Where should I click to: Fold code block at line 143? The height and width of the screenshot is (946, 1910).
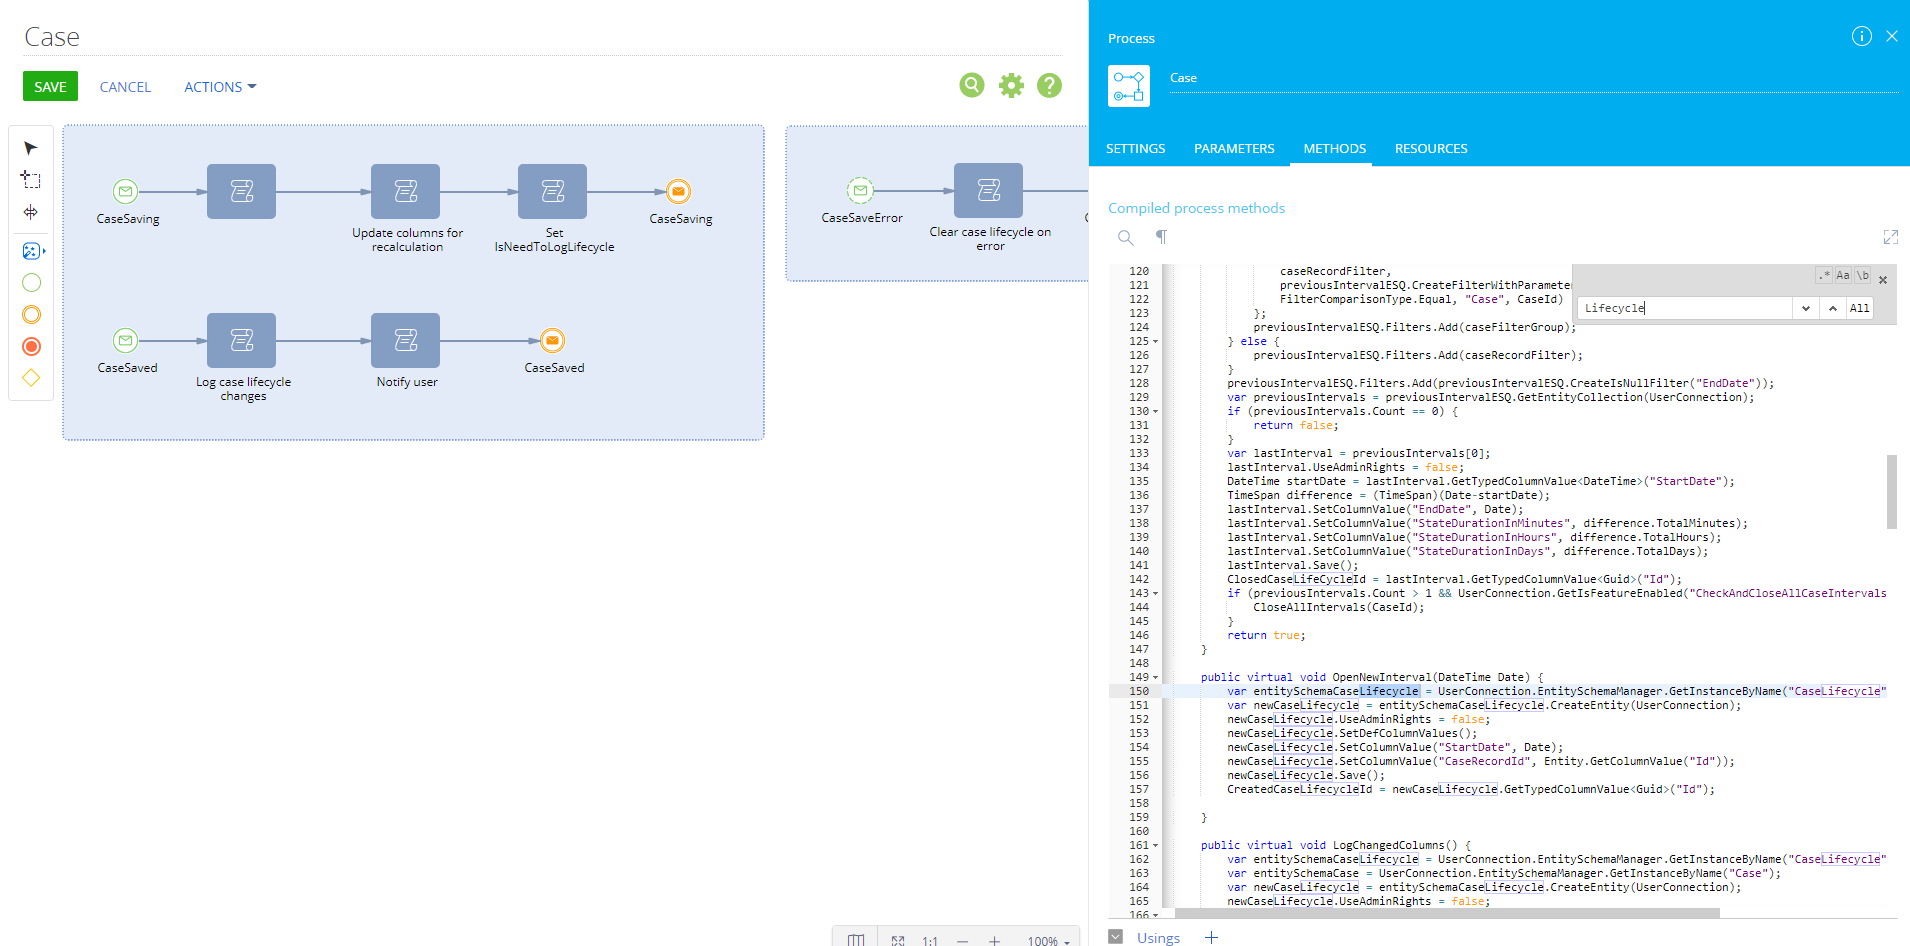1156,594
